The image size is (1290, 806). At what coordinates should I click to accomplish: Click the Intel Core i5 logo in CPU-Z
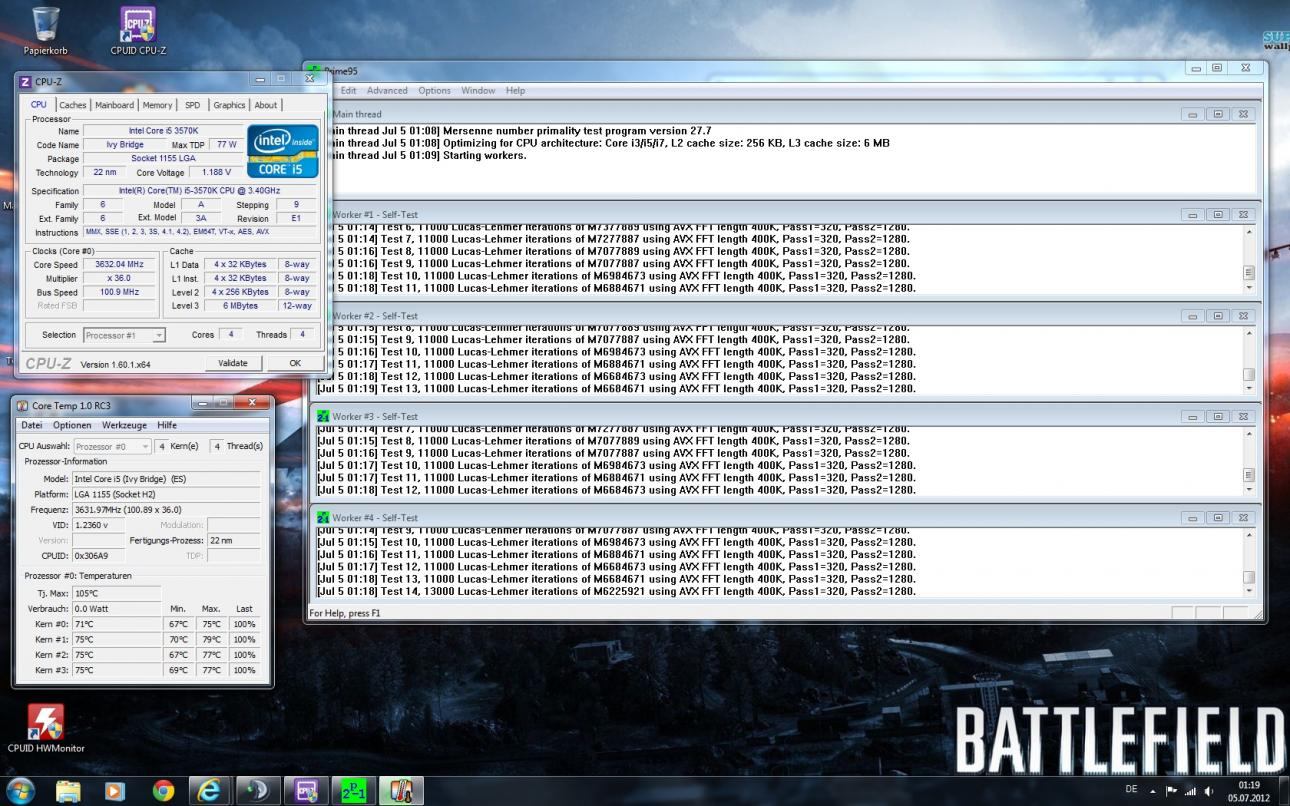point(282,151)
